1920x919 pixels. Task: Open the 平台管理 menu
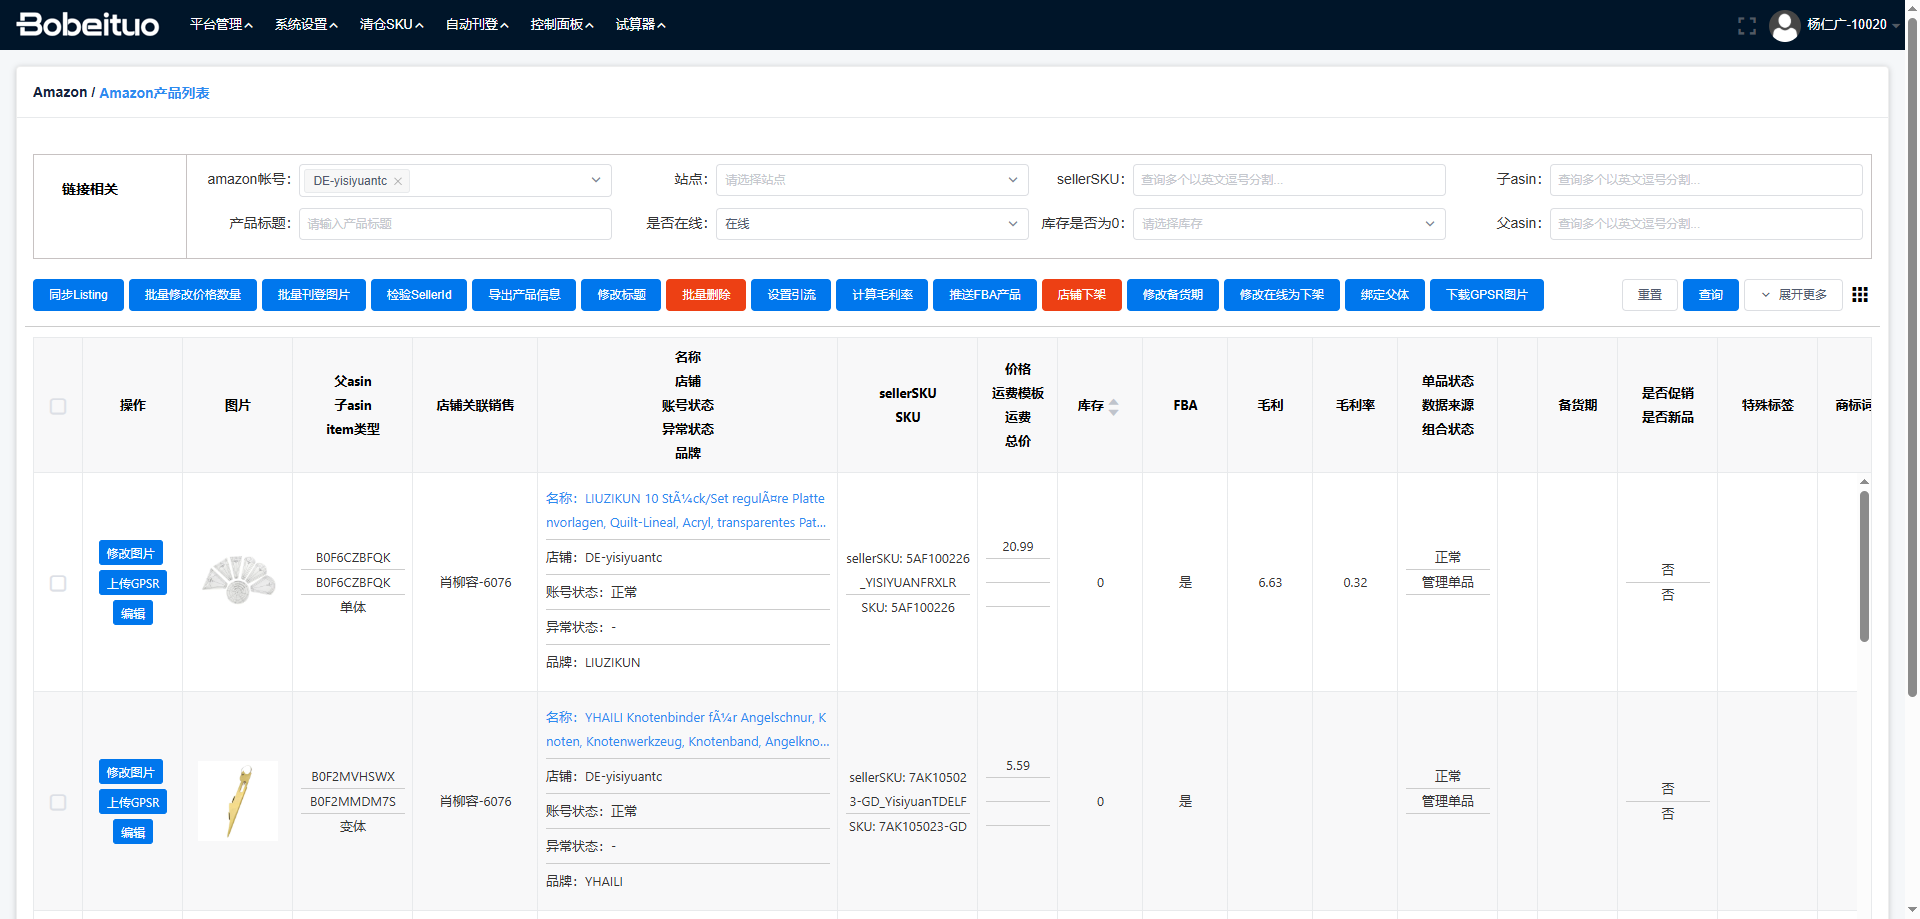221,25
